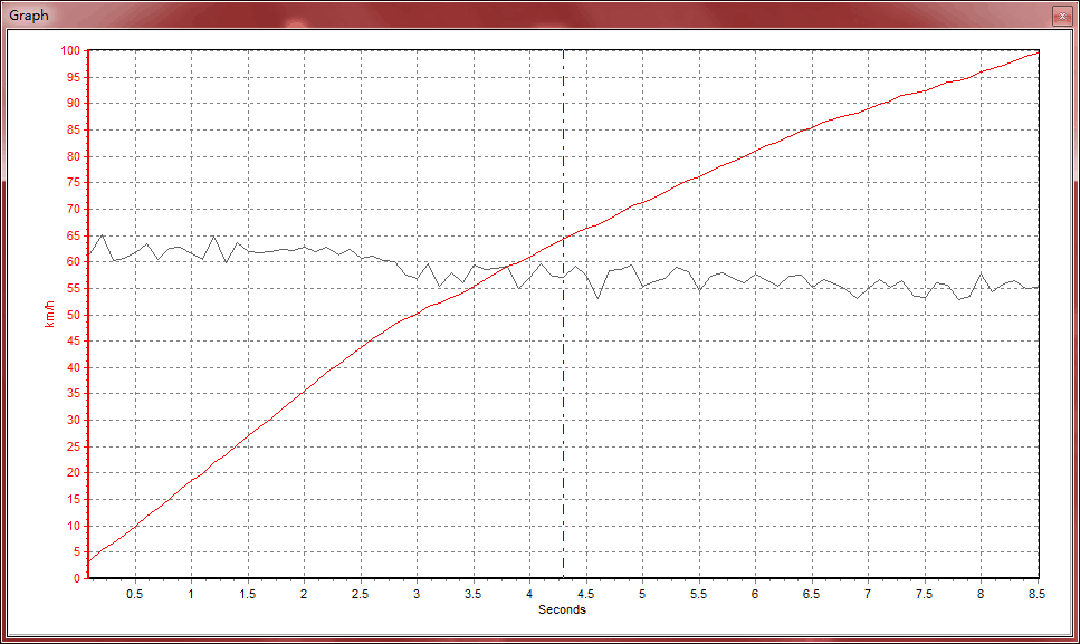Click the red speed curve's top-right endpoint
The width and height of the screenshot is (1080, 644).
(1039, 51)
